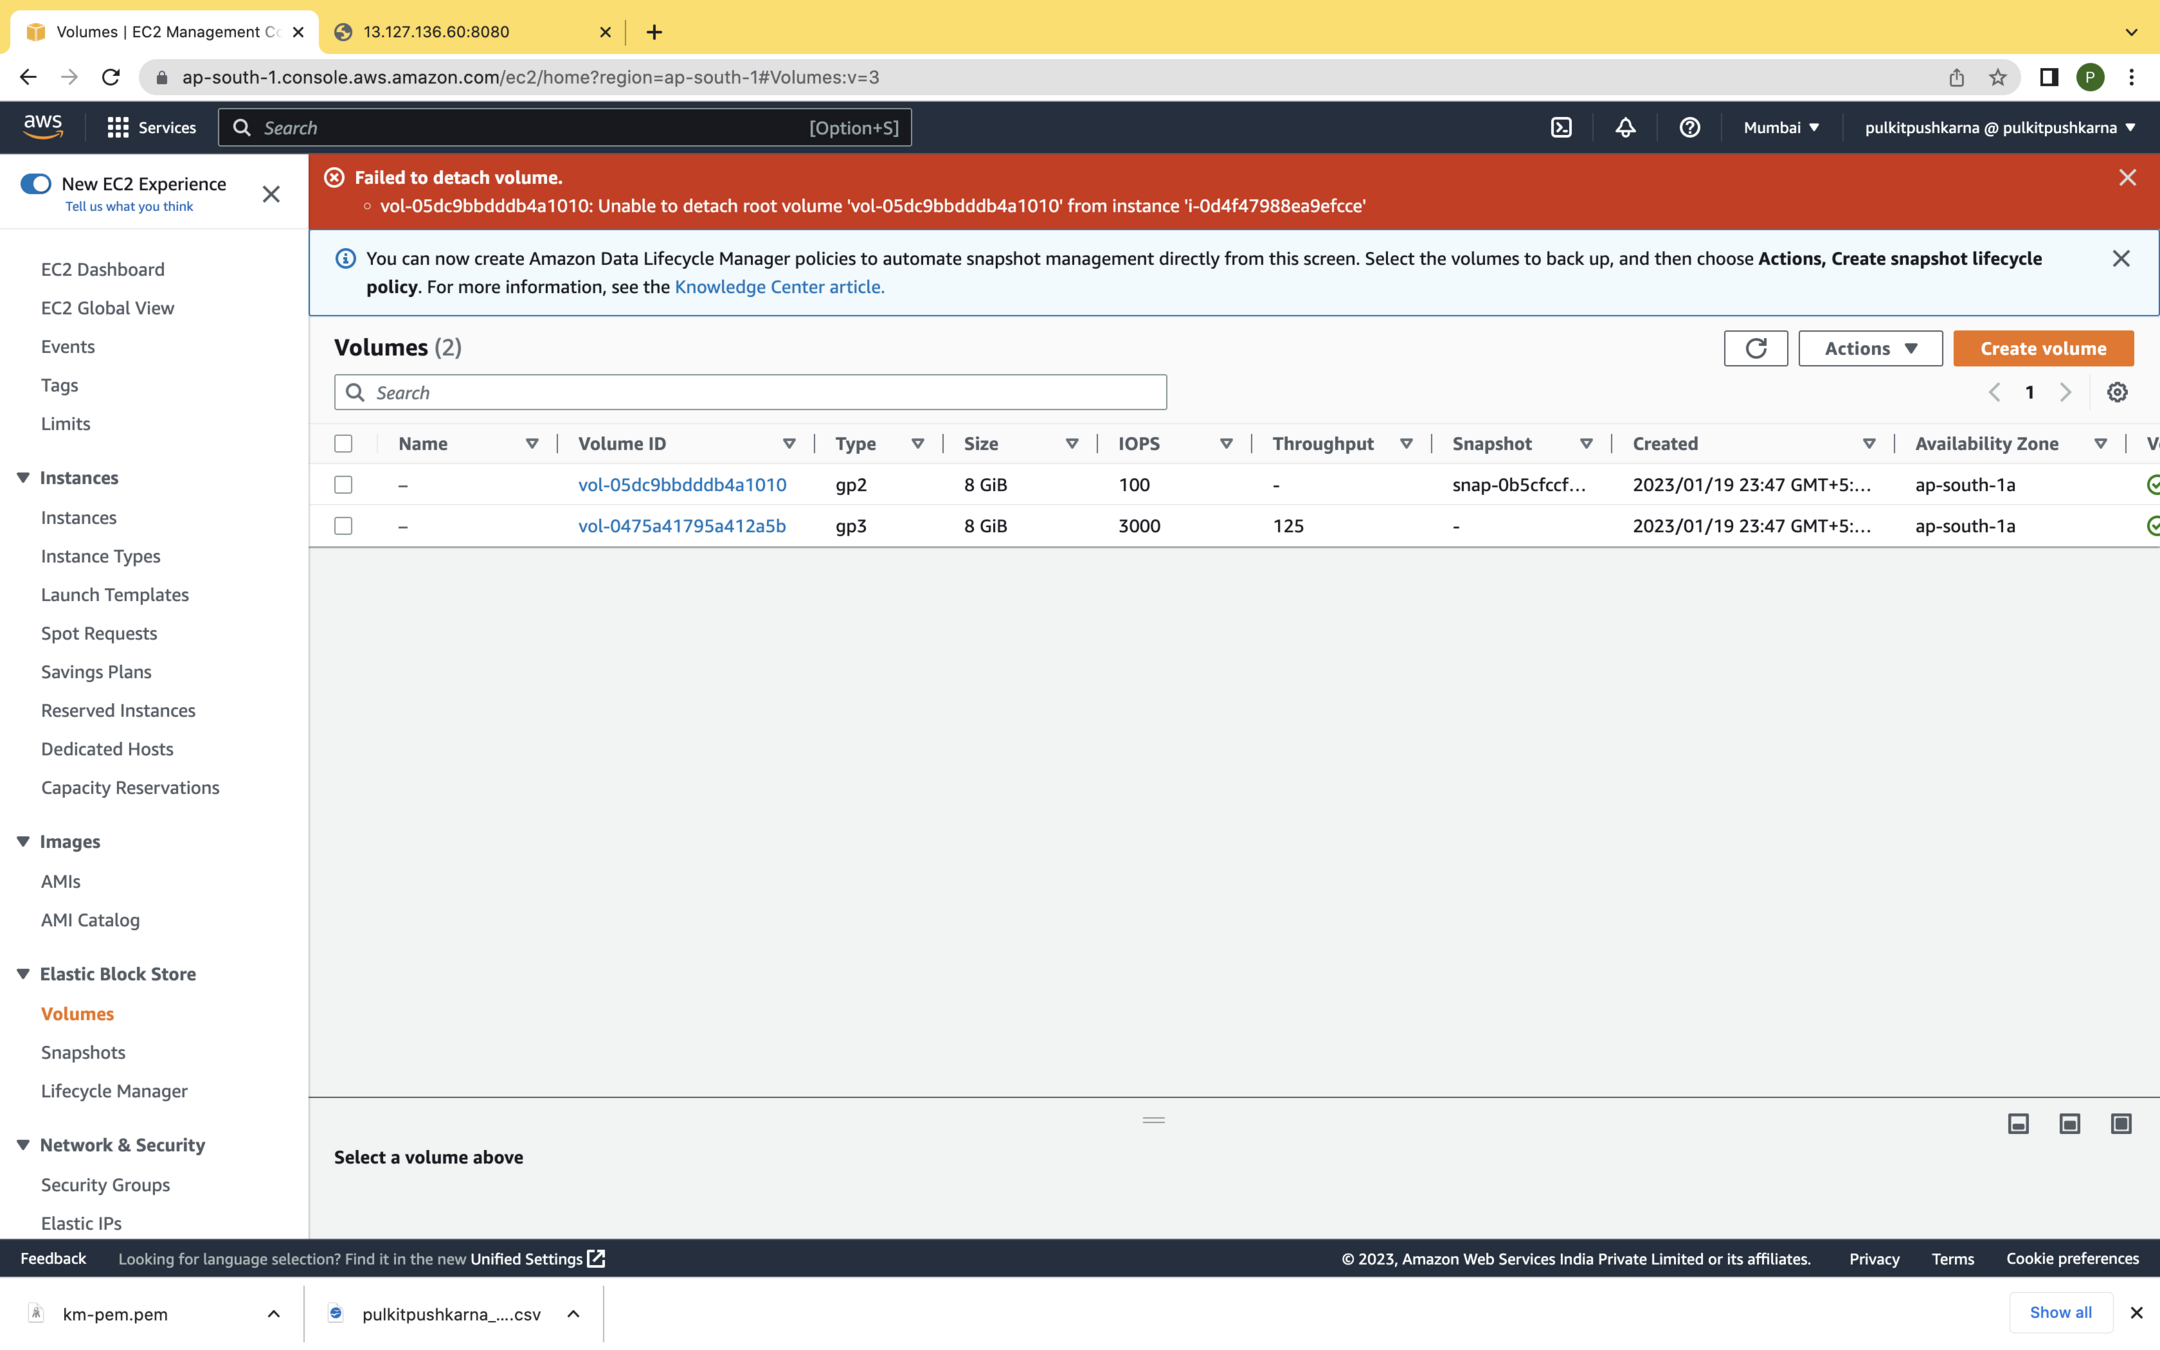This screenshot has width=2160, height=1350.
Task: Open the Mumbai region selector
Action: click(1781, 127)
